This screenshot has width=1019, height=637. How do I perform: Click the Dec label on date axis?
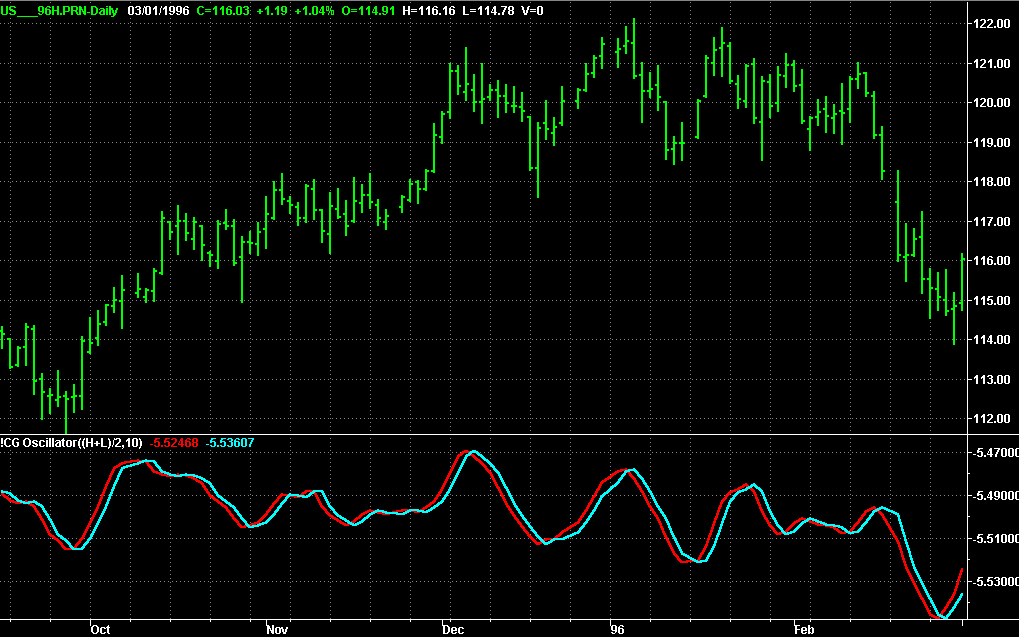coord(453,629)
